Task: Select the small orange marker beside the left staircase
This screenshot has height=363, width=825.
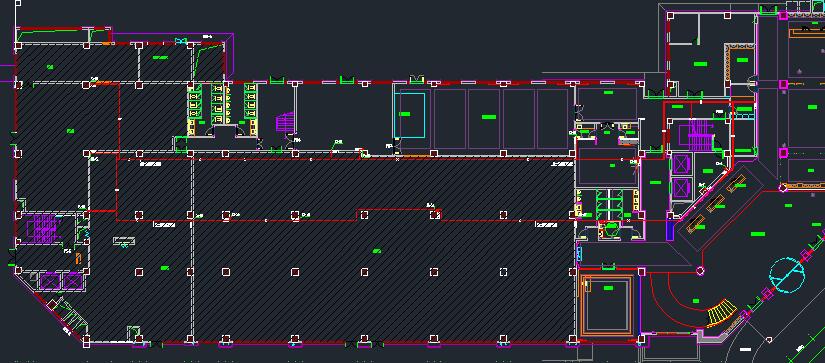Action: point(78,258)
